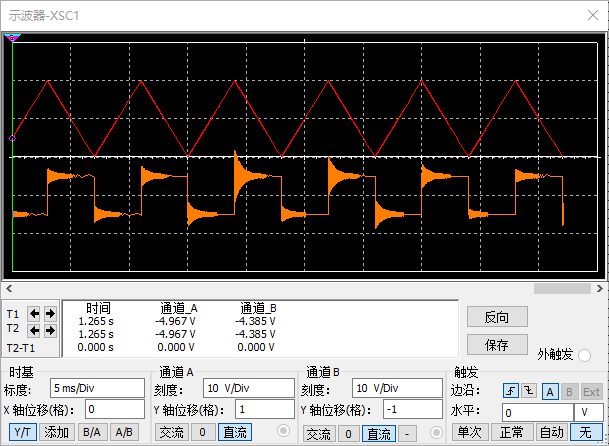Set trigger source to Ext
The width and height of the screenshot is (609, 446).
(591, 392)
